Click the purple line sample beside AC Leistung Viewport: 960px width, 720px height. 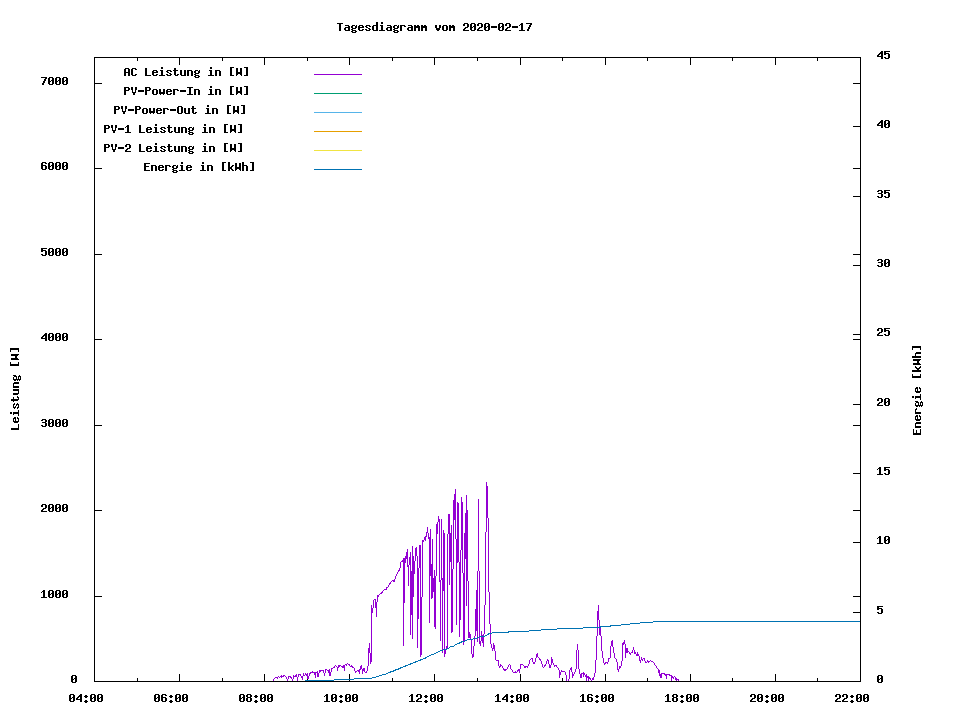click(337, 74)
